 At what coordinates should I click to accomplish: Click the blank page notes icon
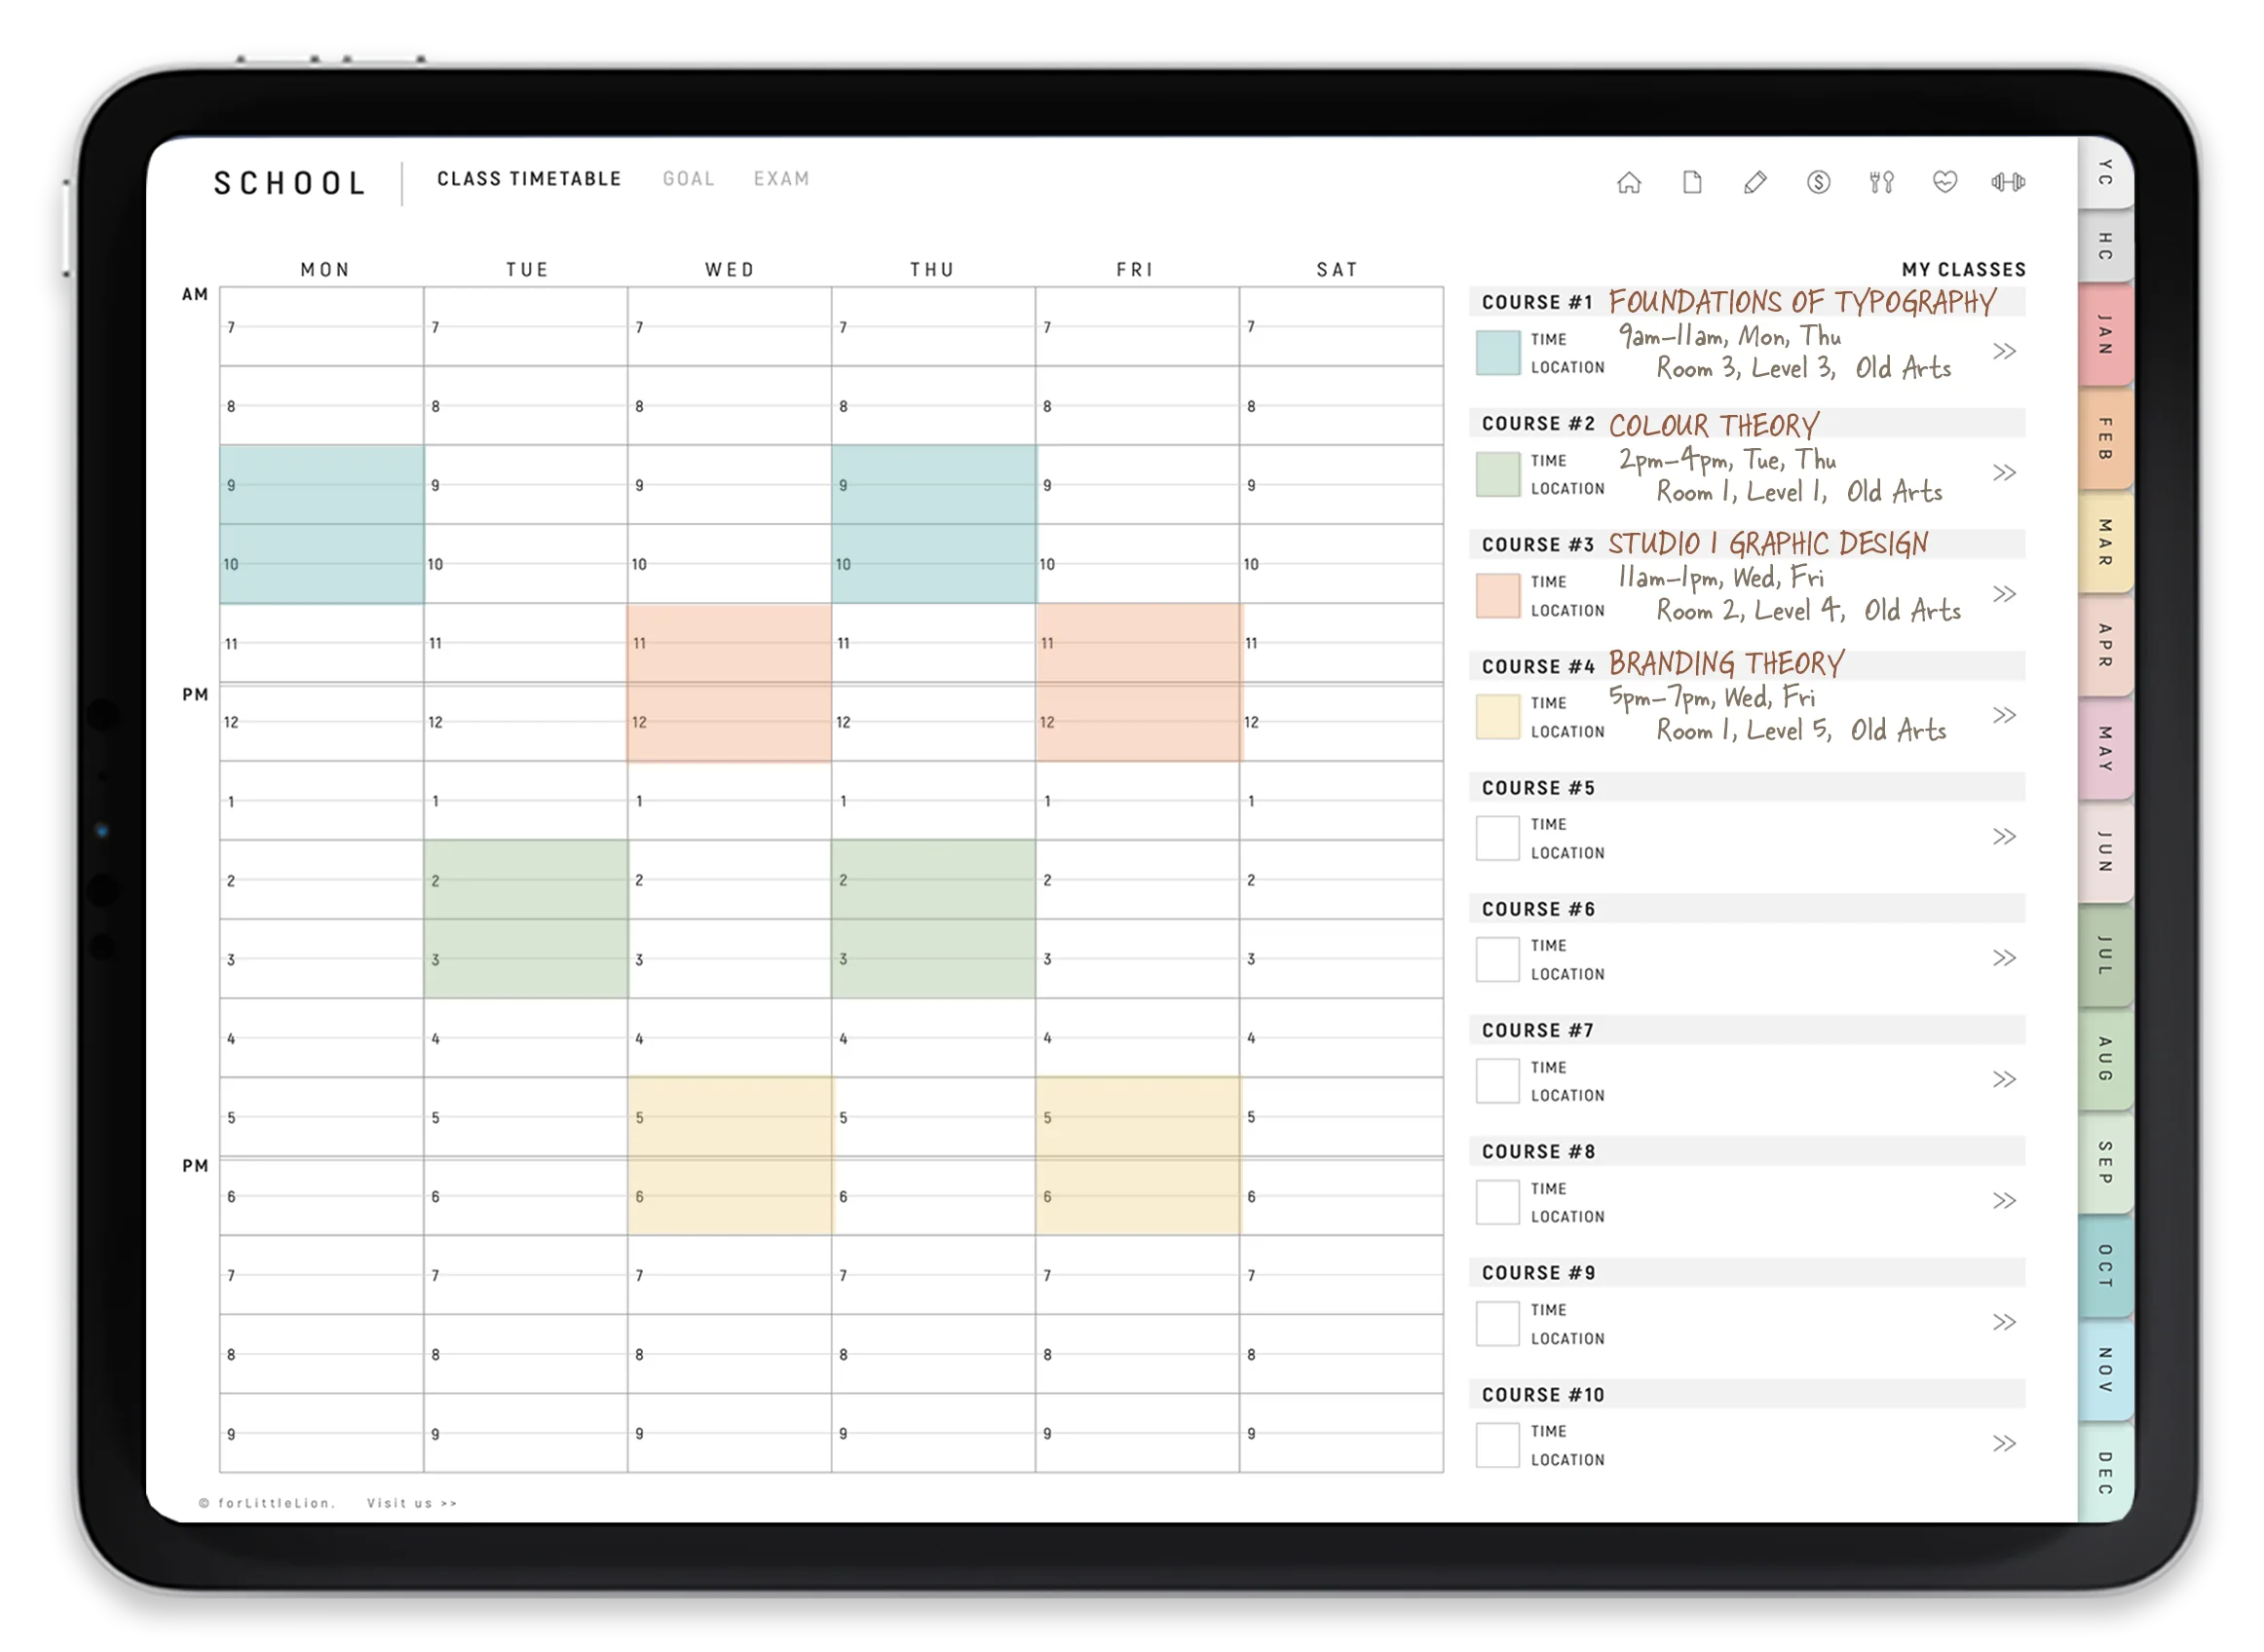click(1692, 182)
